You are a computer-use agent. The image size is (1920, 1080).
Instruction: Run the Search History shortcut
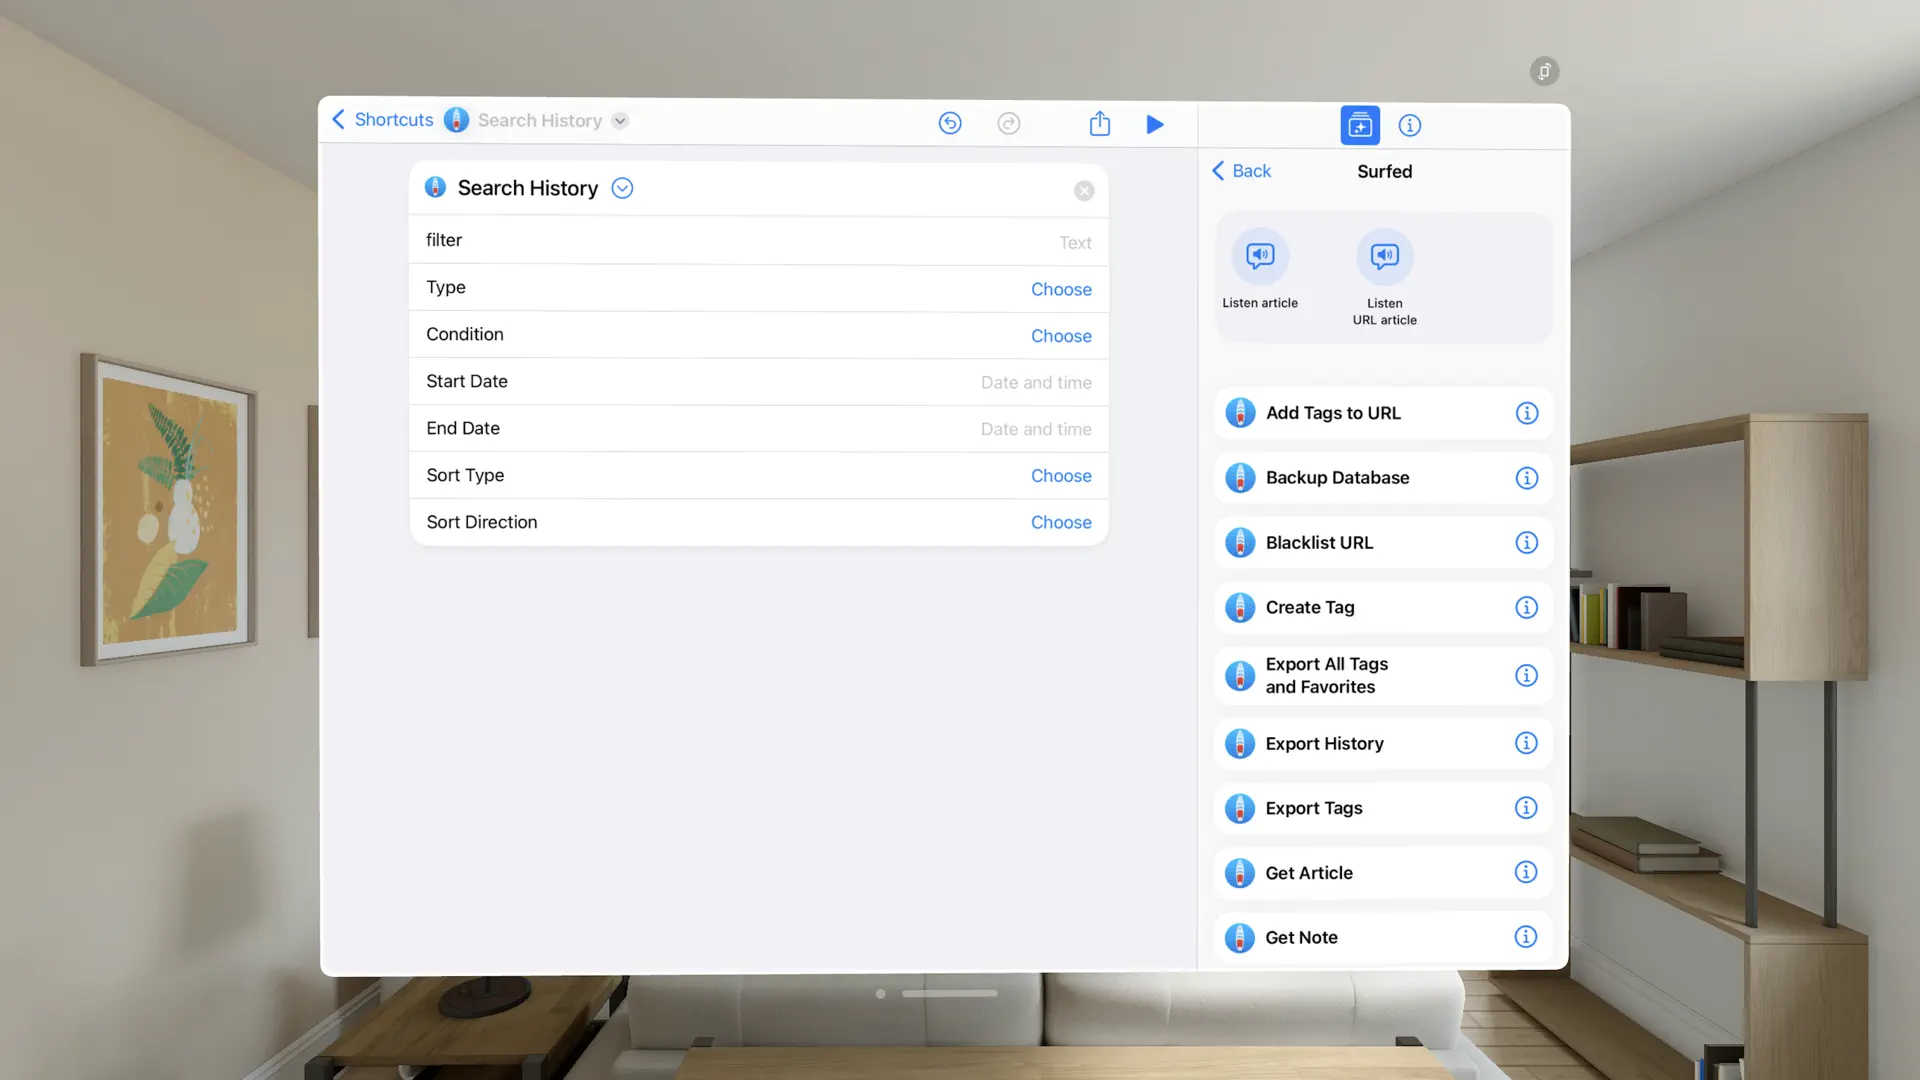coord(1155,124)
